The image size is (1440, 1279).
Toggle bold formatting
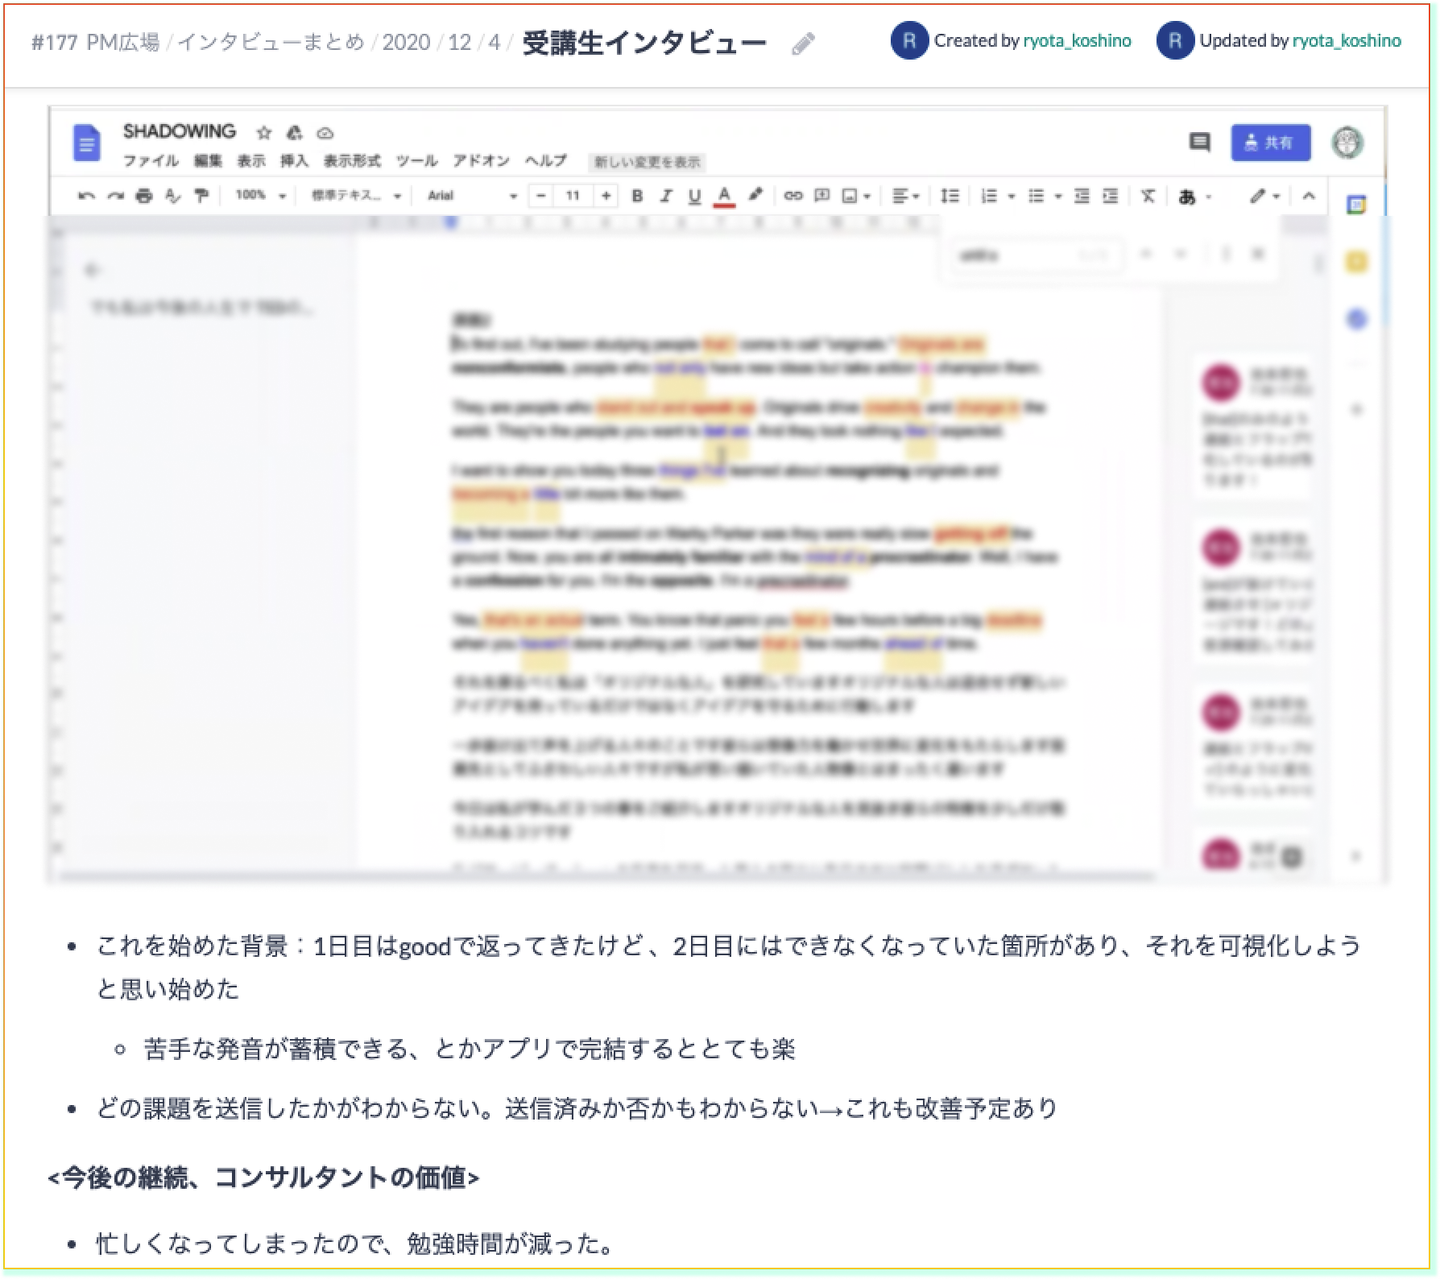point(637,196)
